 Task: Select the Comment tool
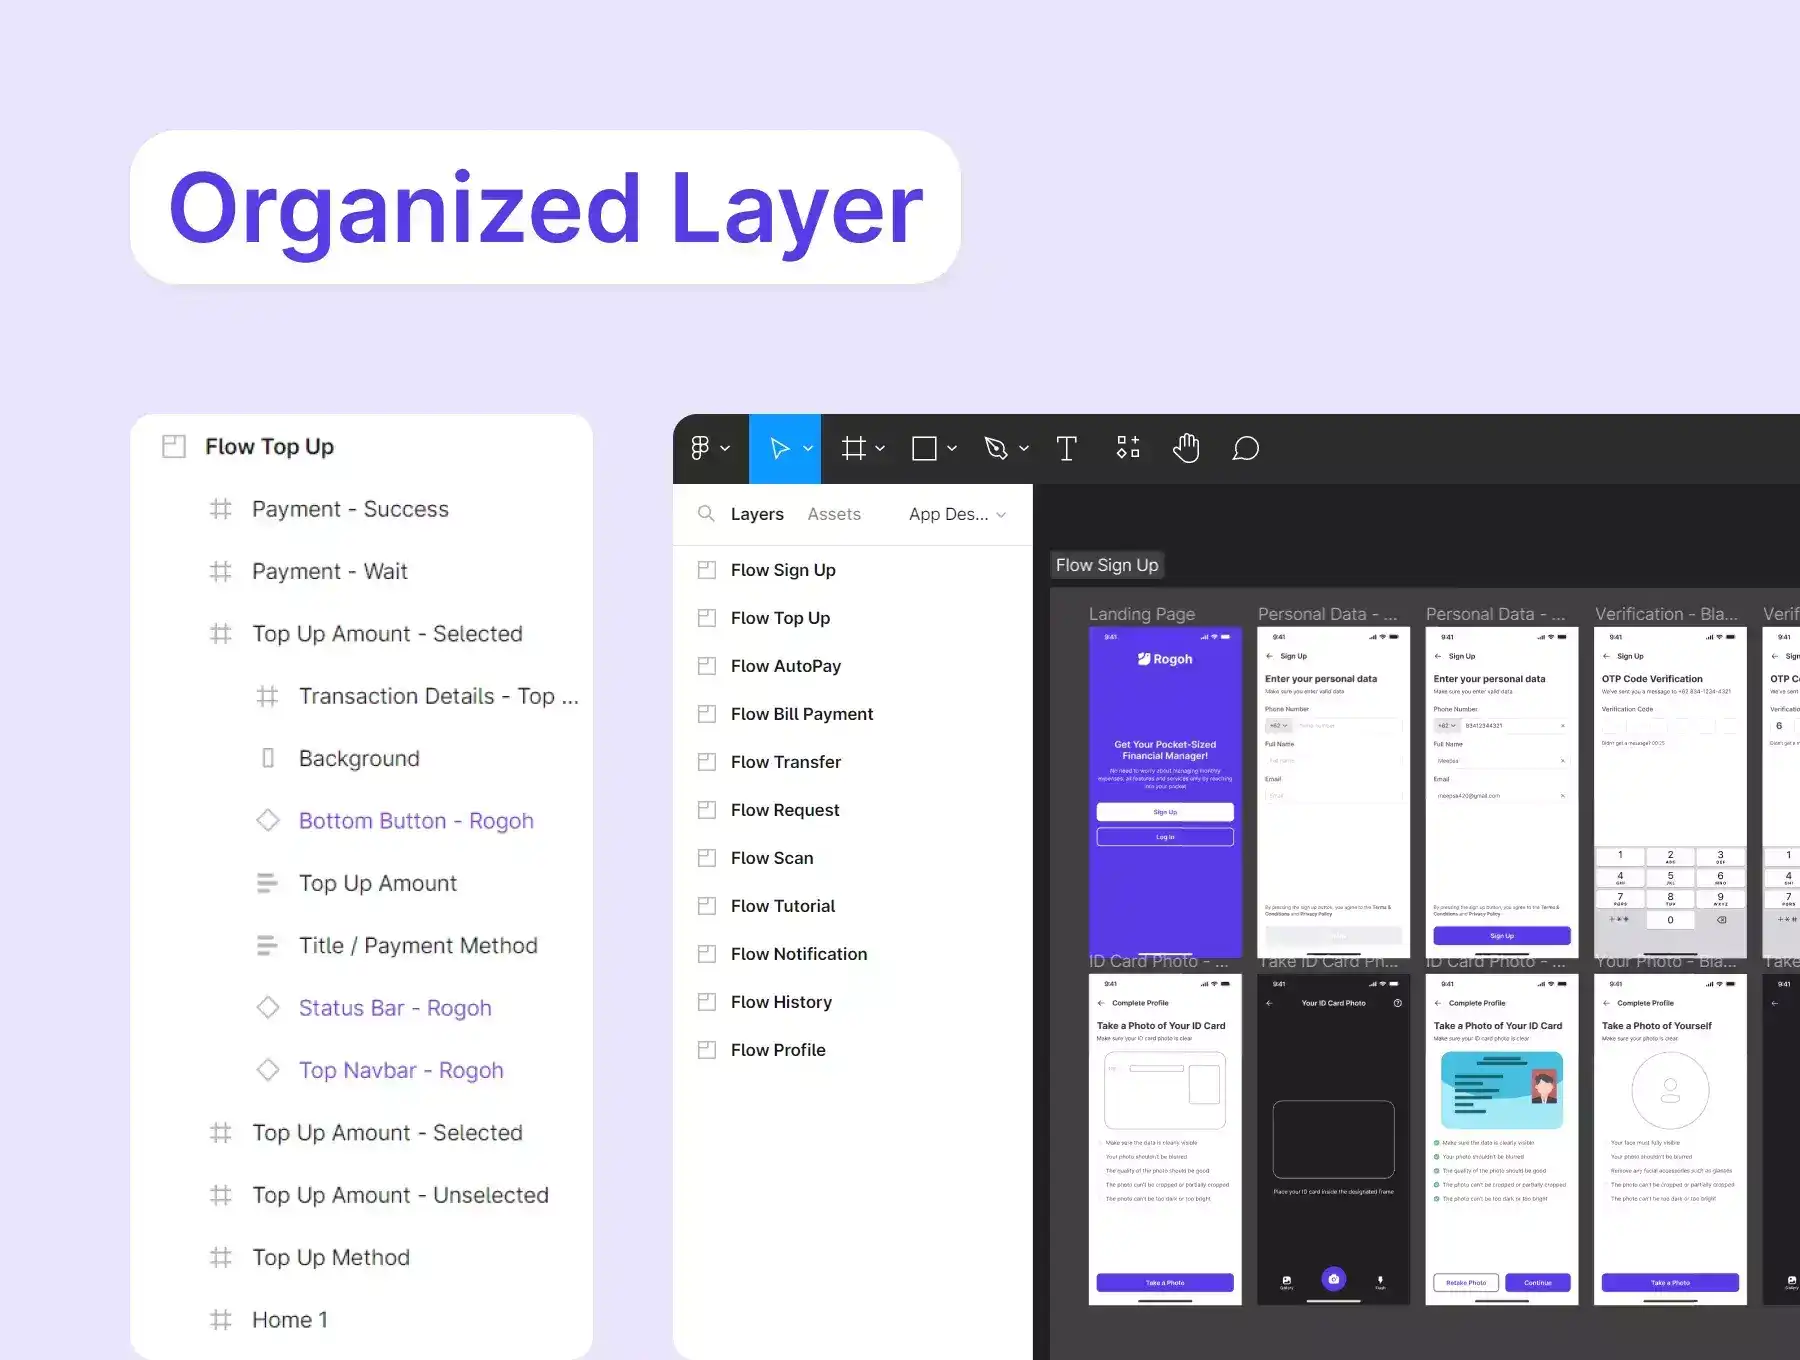(1245, 448)
